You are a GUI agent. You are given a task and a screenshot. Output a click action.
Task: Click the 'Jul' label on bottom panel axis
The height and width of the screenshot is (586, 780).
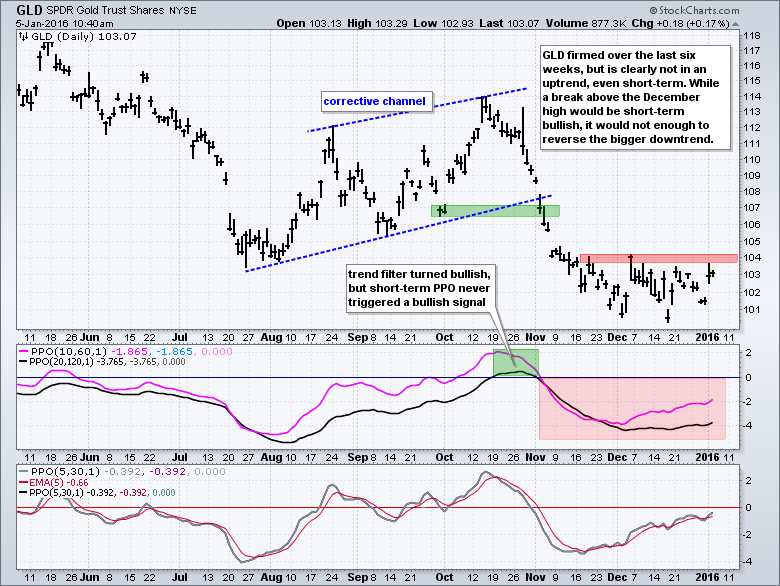[180, 577]
